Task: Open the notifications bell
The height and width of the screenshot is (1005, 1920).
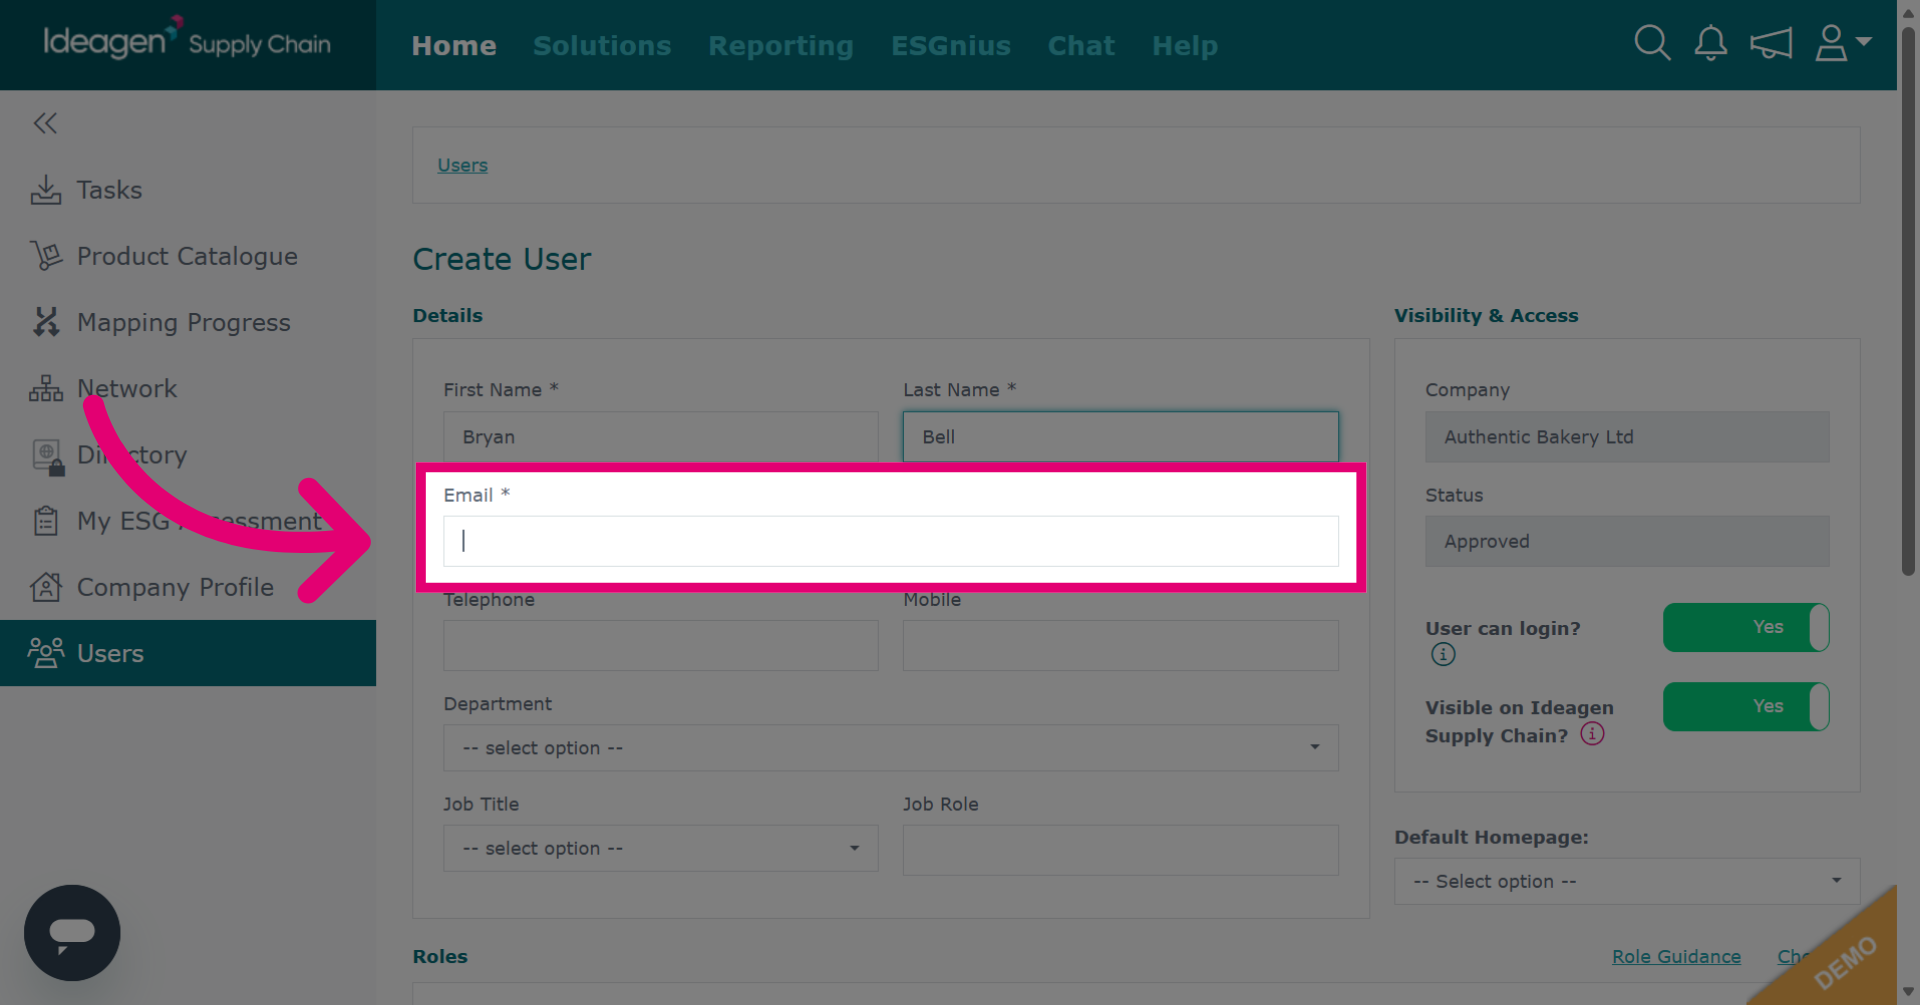Action: pyautogui.click(x=1710, y=44)
